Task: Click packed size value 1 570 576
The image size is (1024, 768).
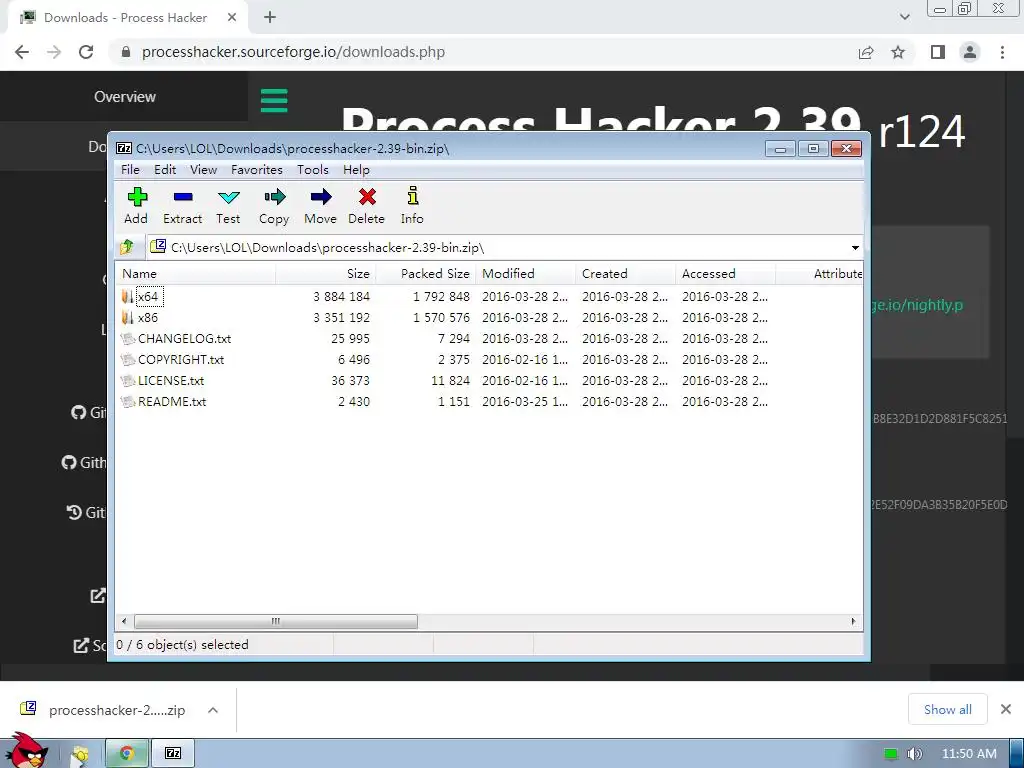Action: coord(441,317)
